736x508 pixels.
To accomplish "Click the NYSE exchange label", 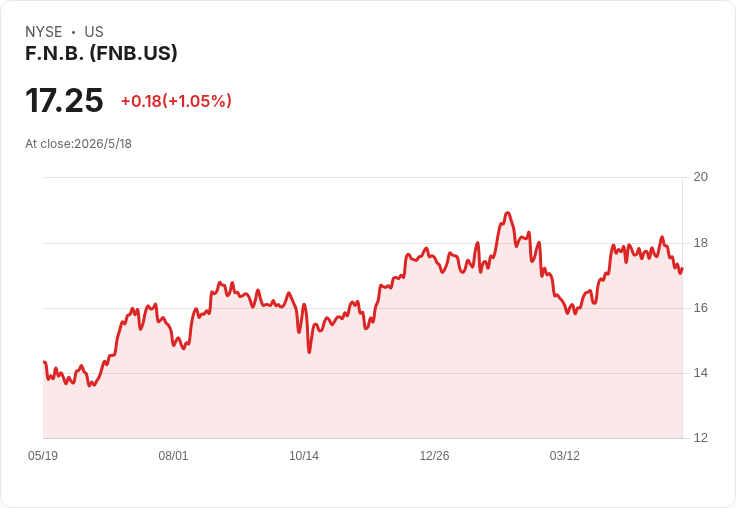I will click(x=44, y=32).
